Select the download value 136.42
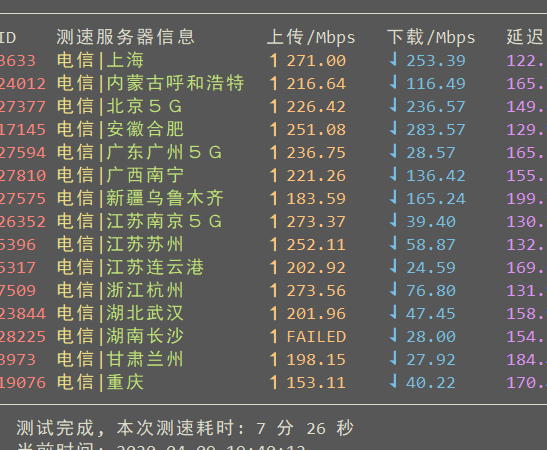547x450 pixels. (x=436, y=176)
